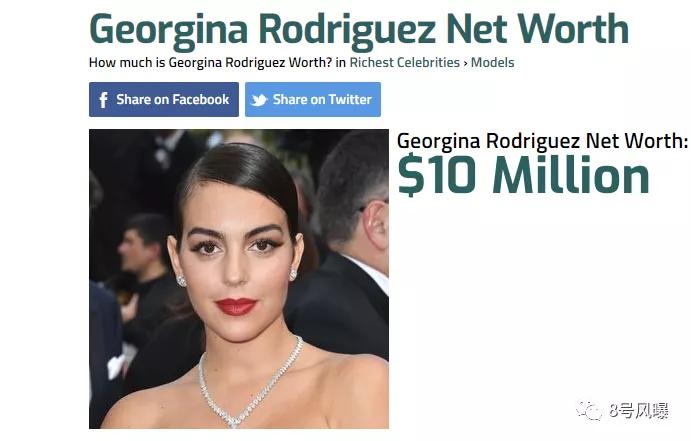Viewport: 691px width, 441px height.
Task: Click the 'Share on Facebook' text label
Action: point(173,100)
